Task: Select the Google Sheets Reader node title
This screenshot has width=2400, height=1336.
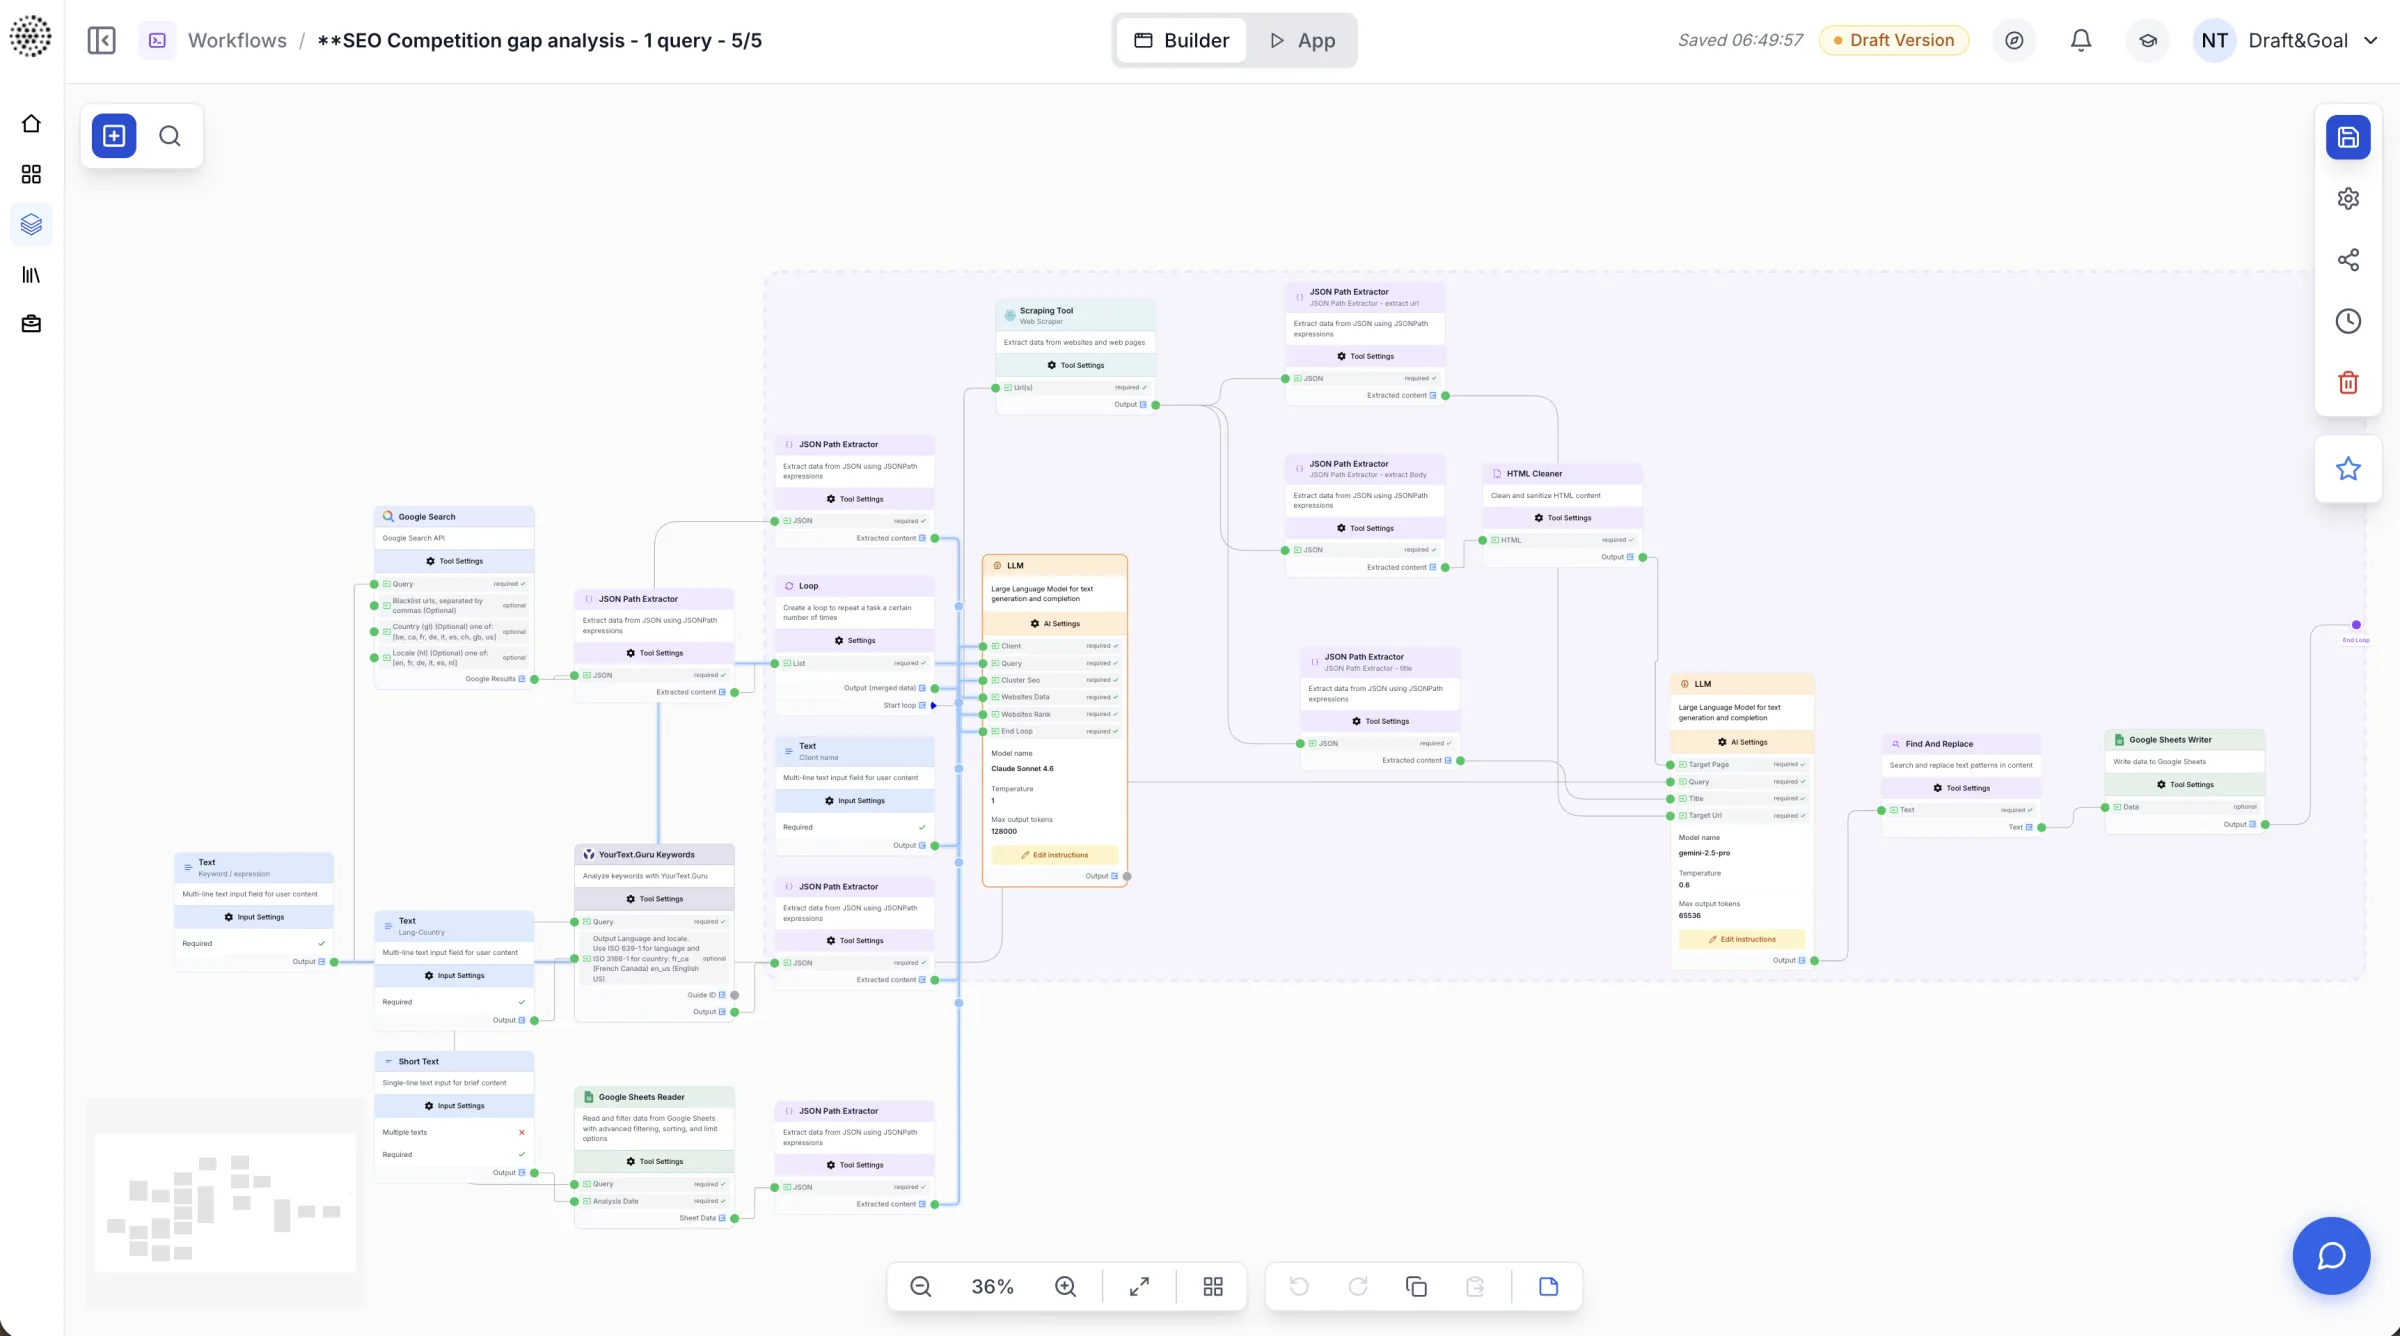Action: (641, 1097)
